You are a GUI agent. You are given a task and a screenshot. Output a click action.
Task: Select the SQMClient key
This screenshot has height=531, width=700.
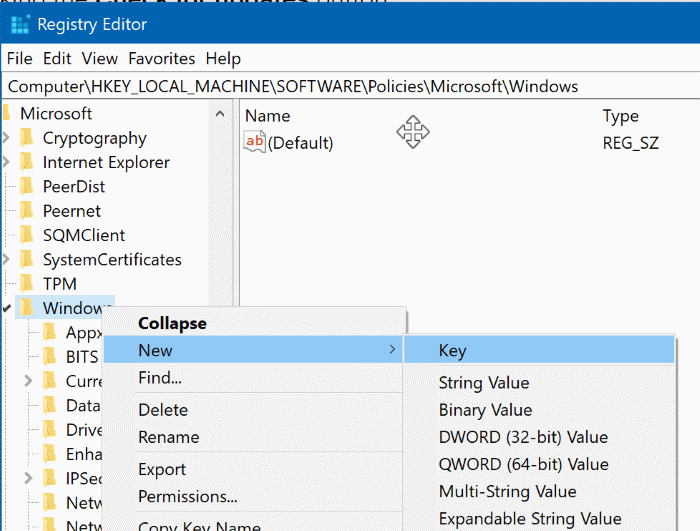[x=84, y=235]
